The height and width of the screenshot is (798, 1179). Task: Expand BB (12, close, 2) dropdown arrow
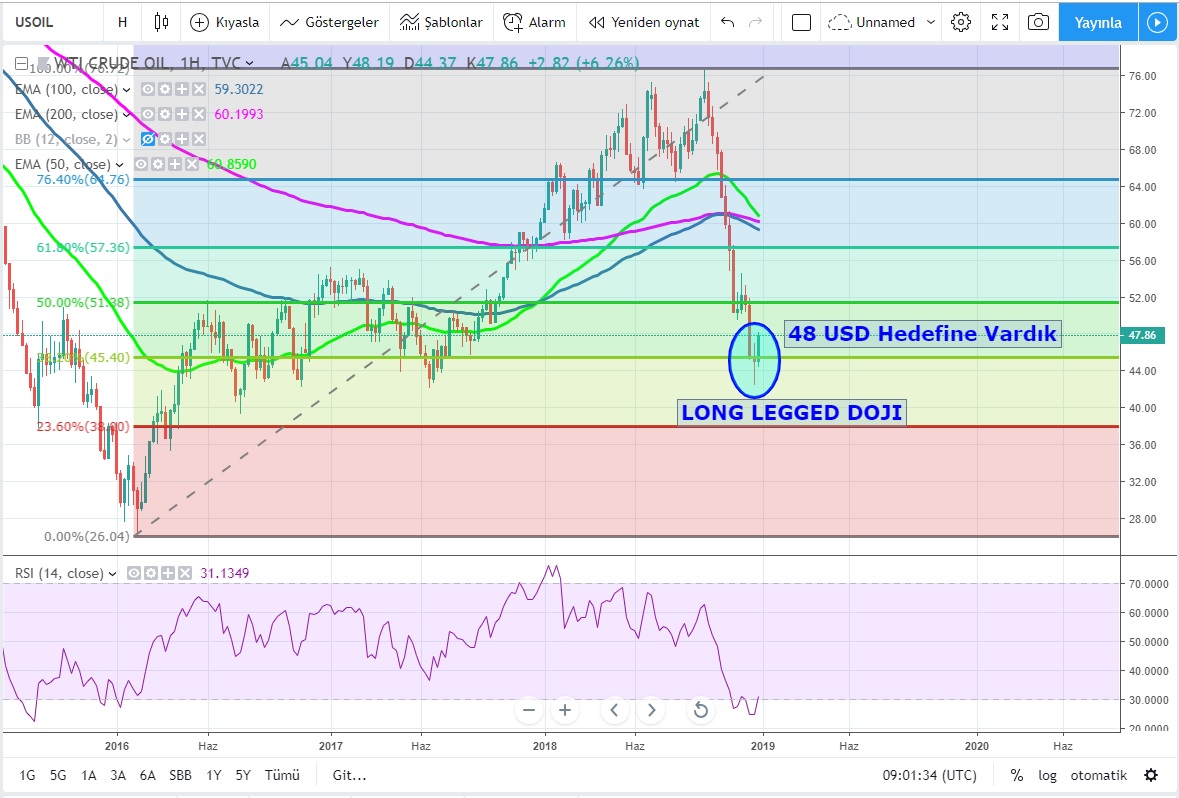point(126,139)
